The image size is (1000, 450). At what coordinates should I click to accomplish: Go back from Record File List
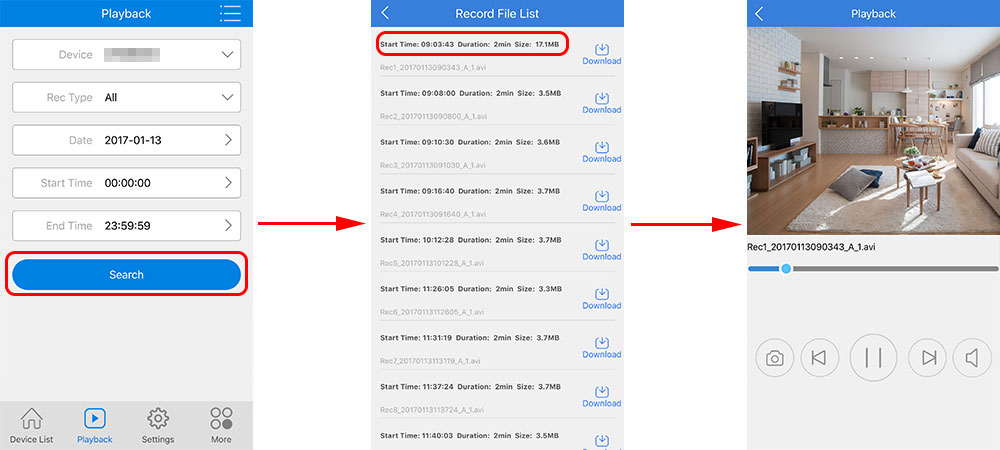click(x=386, y=13)
